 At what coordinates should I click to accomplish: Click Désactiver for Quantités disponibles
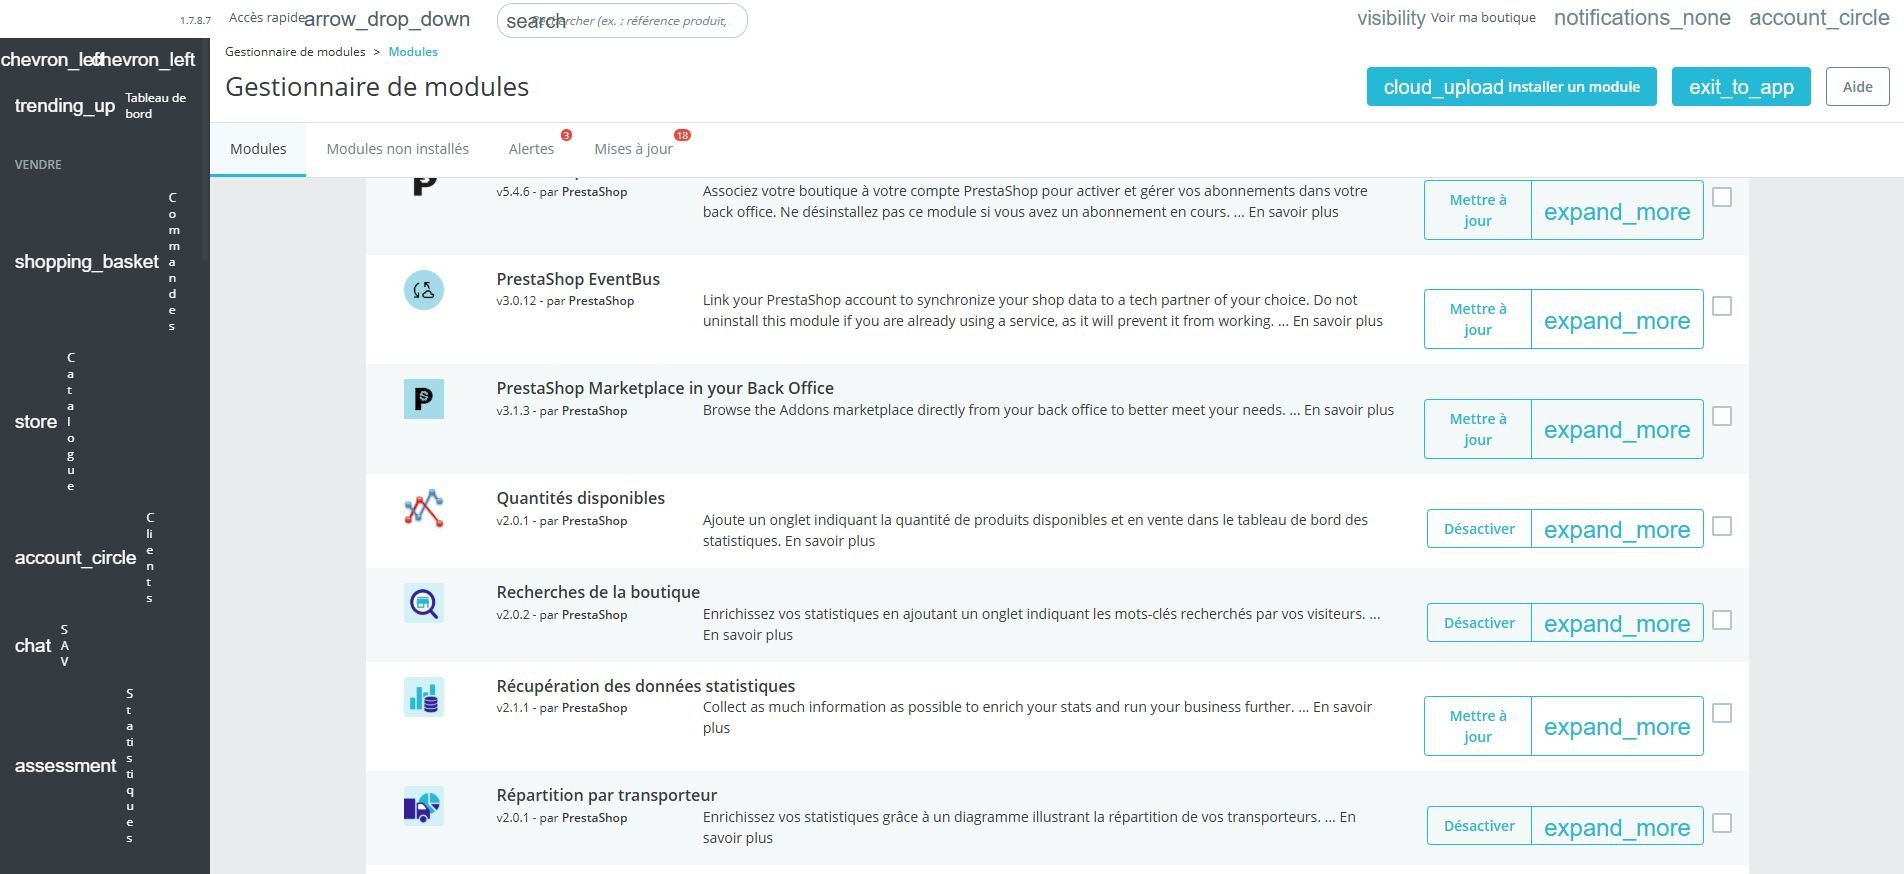[1479, 529]
